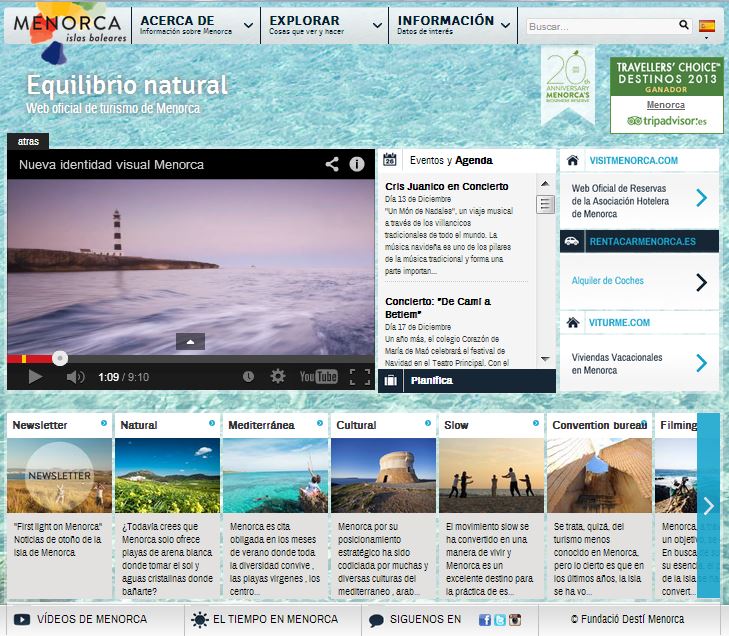This screenshot has width=729, height=636.
Task: Mute the video volume speaker icon
Action: 75,377
